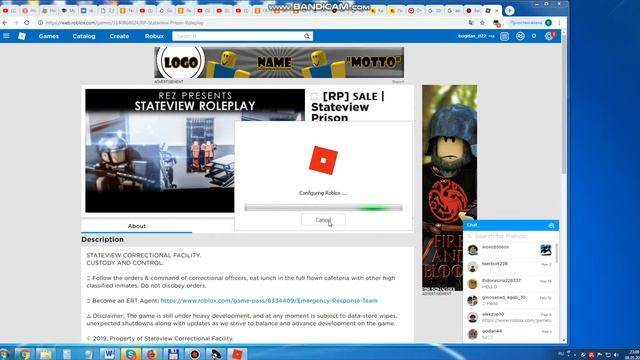Open the translate page icon

point(471,23)
